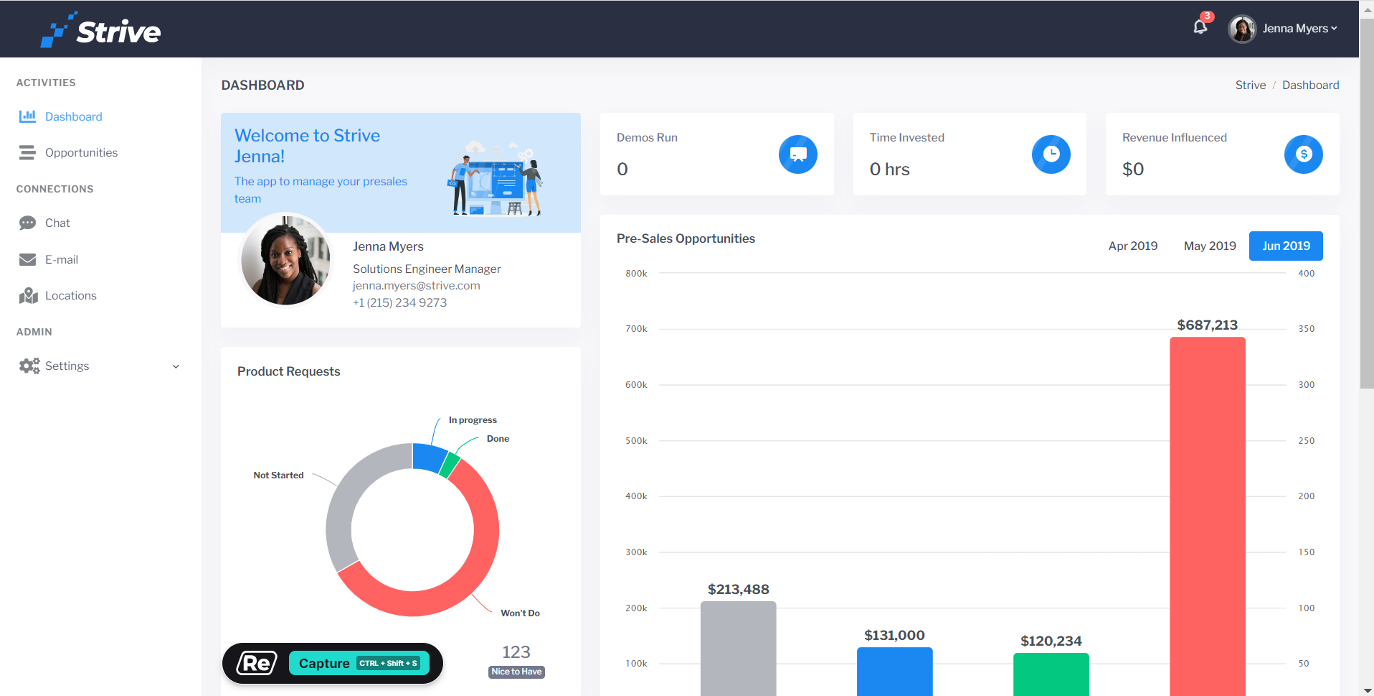This screenshot has height=696, width=1374.
Task: Click the Revenue Influenced dollar icon
Action: tap(1303, 154)
